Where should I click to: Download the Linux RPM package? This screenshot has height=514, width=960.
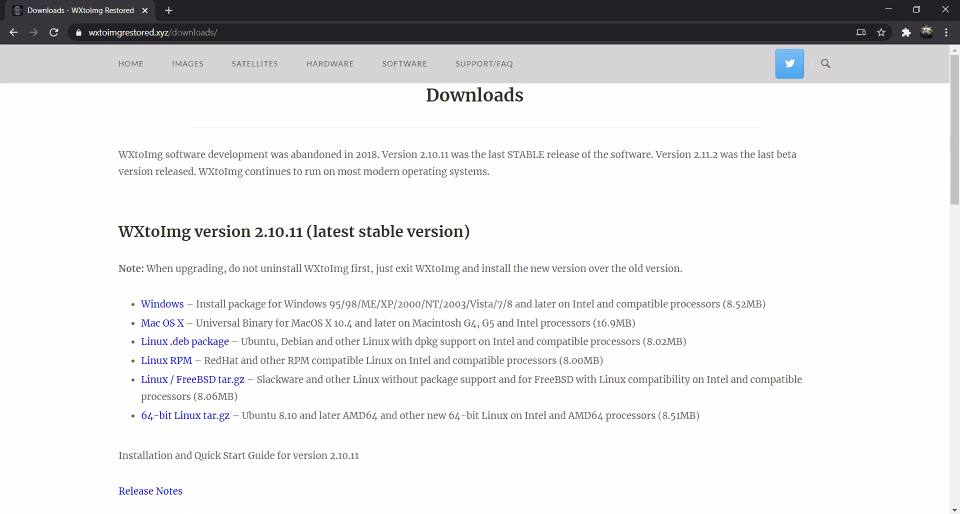click(167, 360)
